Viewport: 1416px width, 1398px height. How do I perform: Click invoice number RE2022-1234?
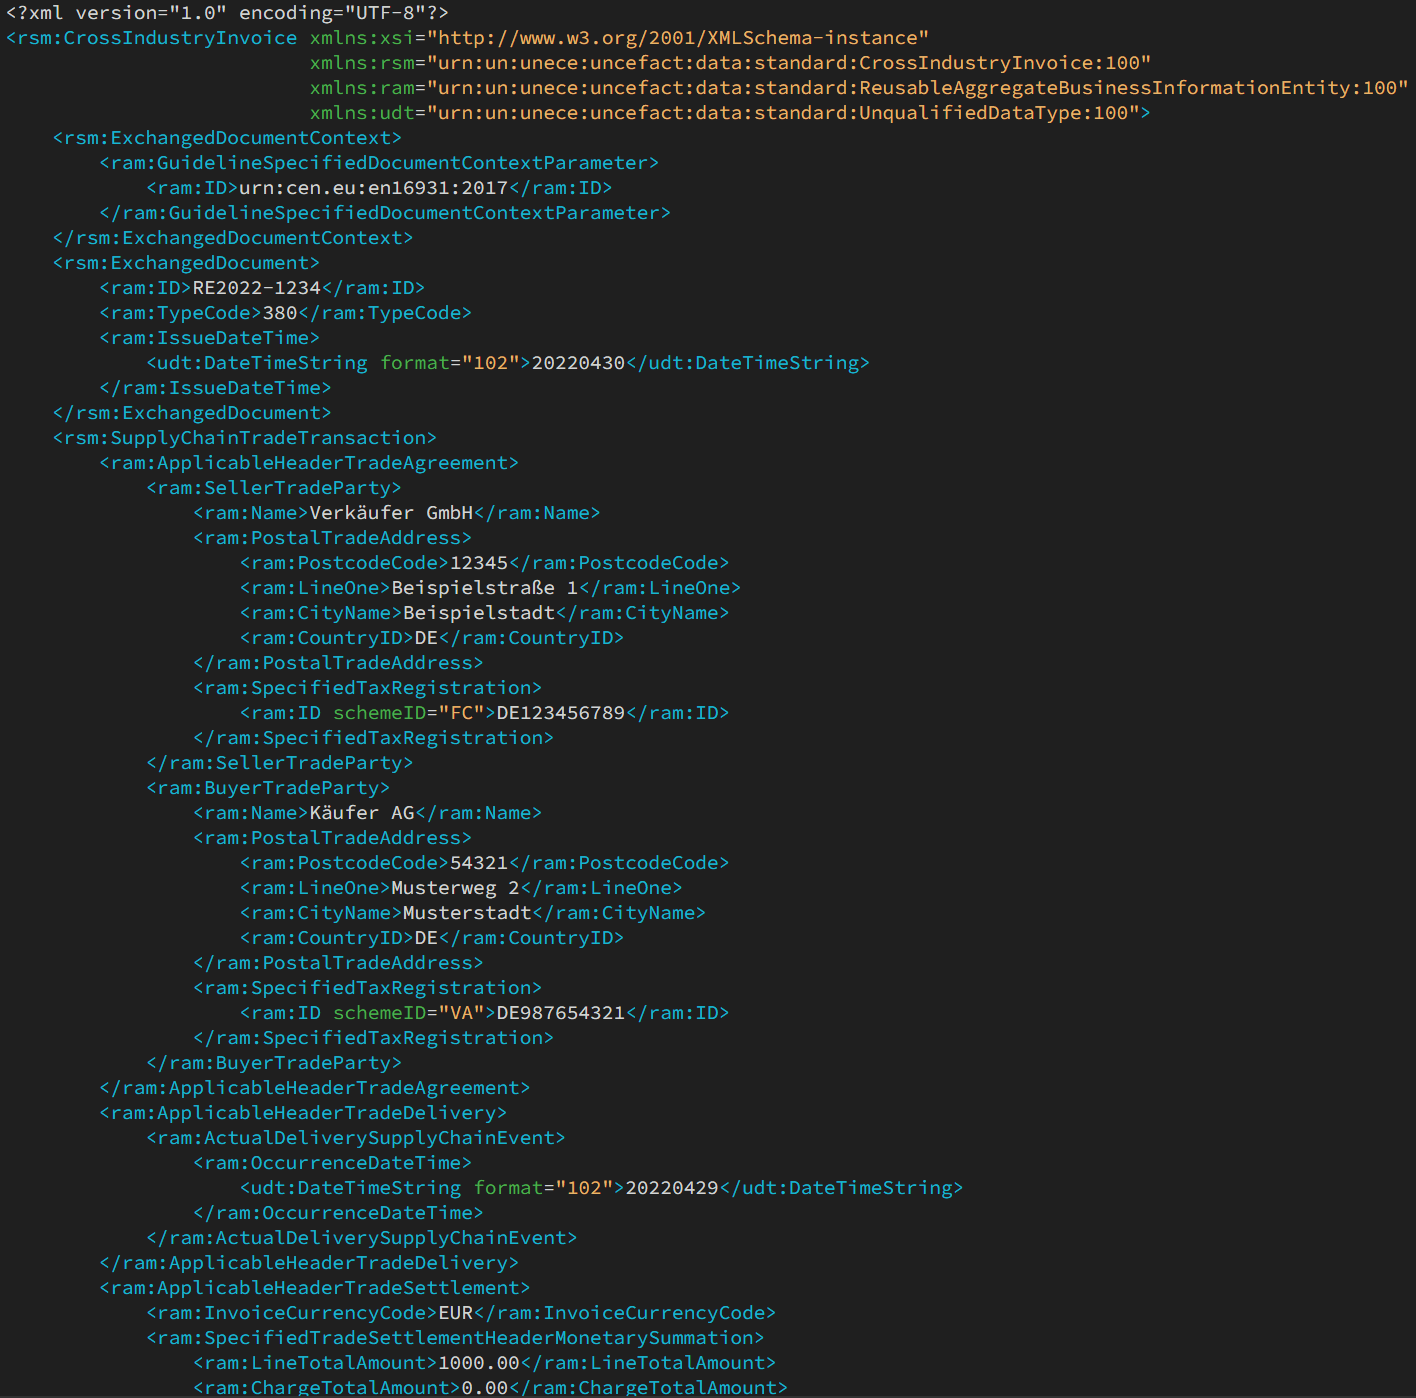256,288
